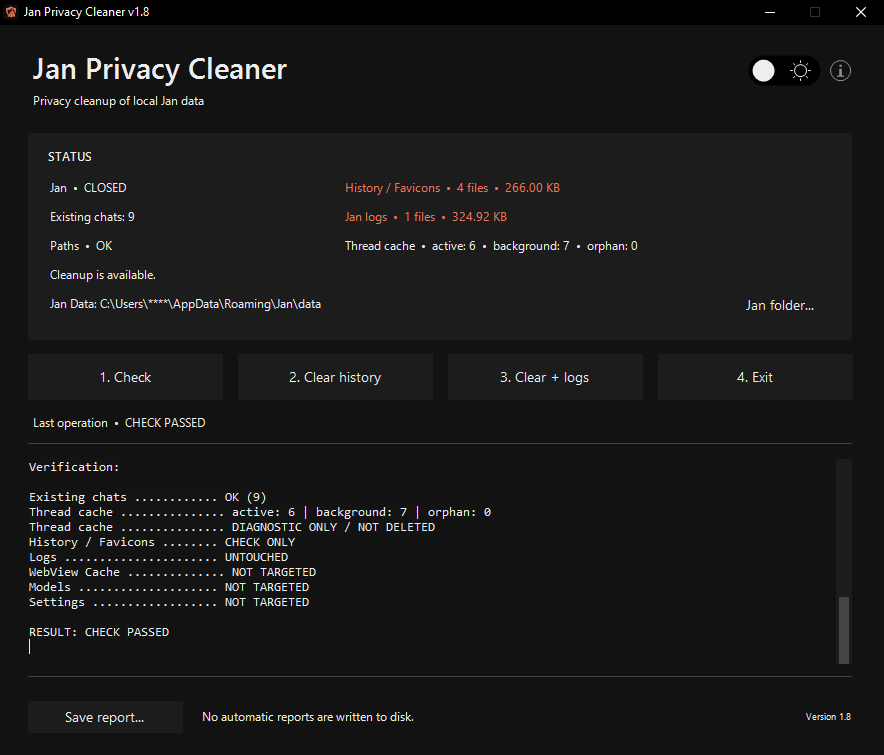Open the info (i) icon
The width and height of the screenshot is (884, 755).
point(840,71)
